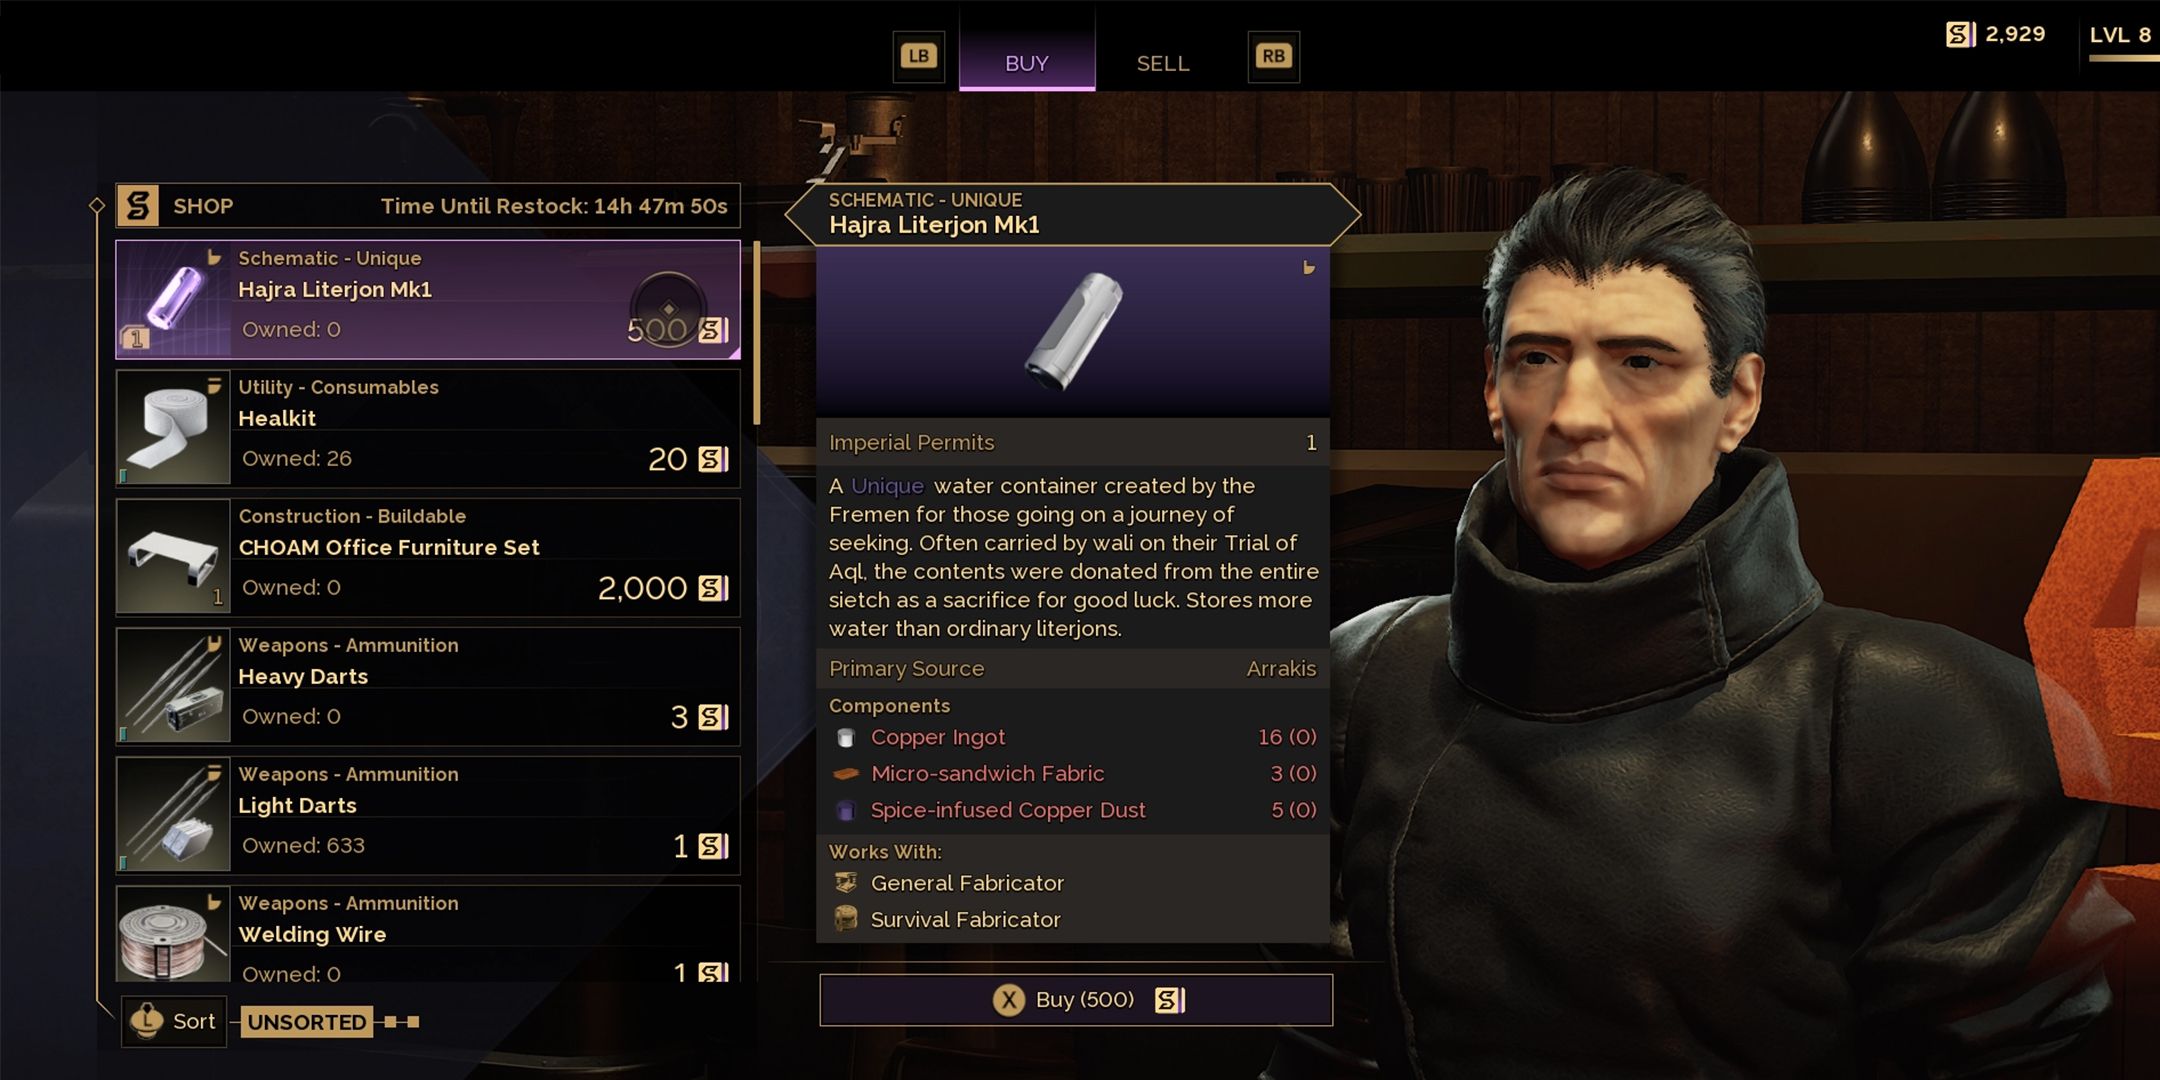Click the Sort button

tap(174, 1021)
